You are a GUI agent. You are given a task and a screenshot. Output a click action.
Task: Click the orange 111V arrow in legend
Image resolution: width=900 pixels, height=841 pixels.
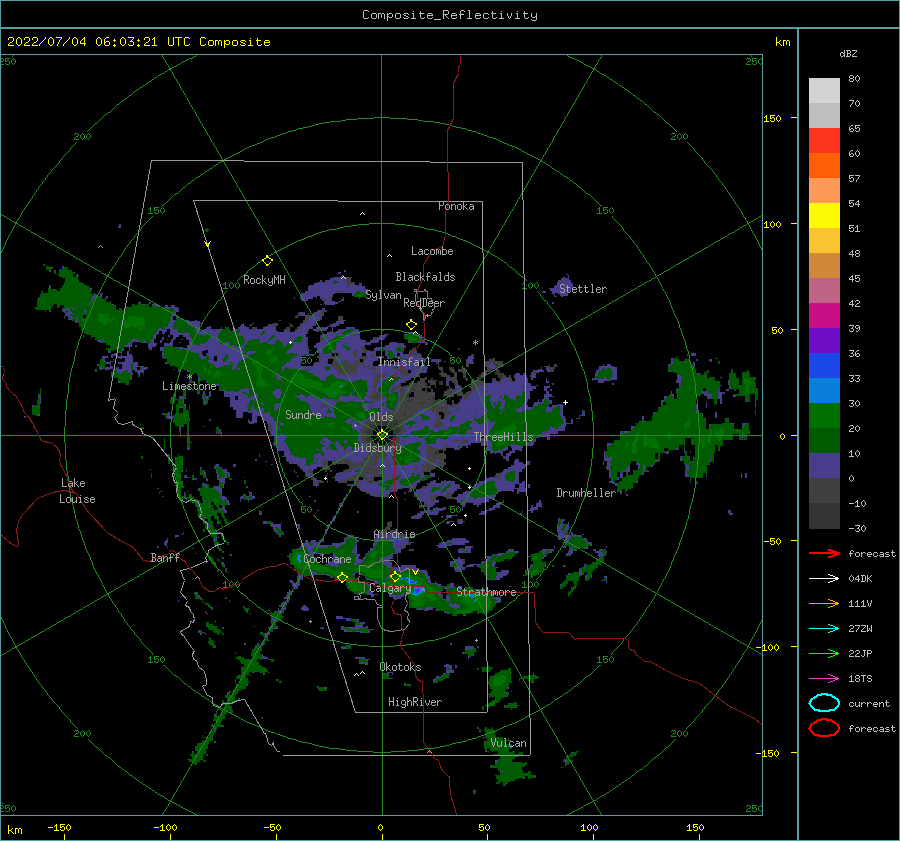824,603
